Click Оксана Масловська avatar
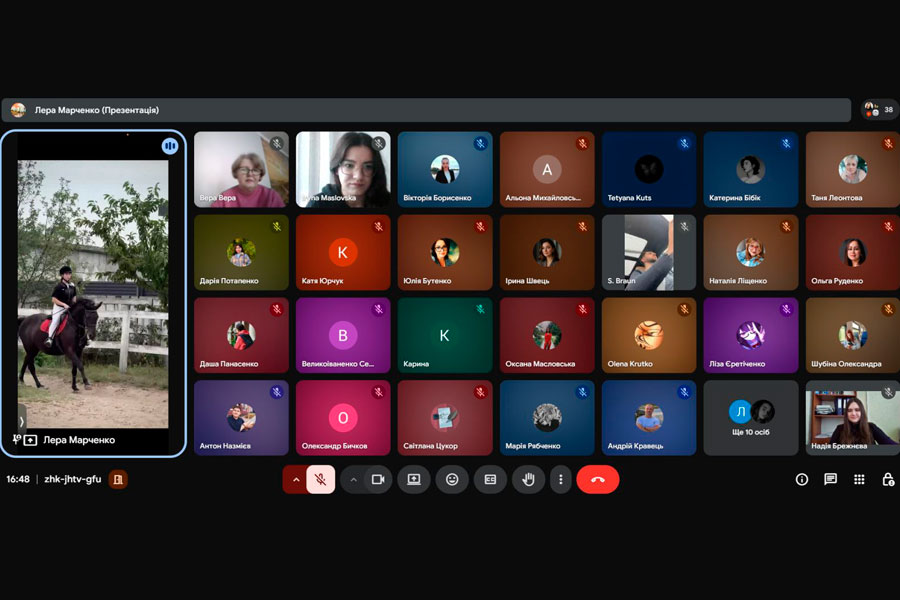 point(547,335)
